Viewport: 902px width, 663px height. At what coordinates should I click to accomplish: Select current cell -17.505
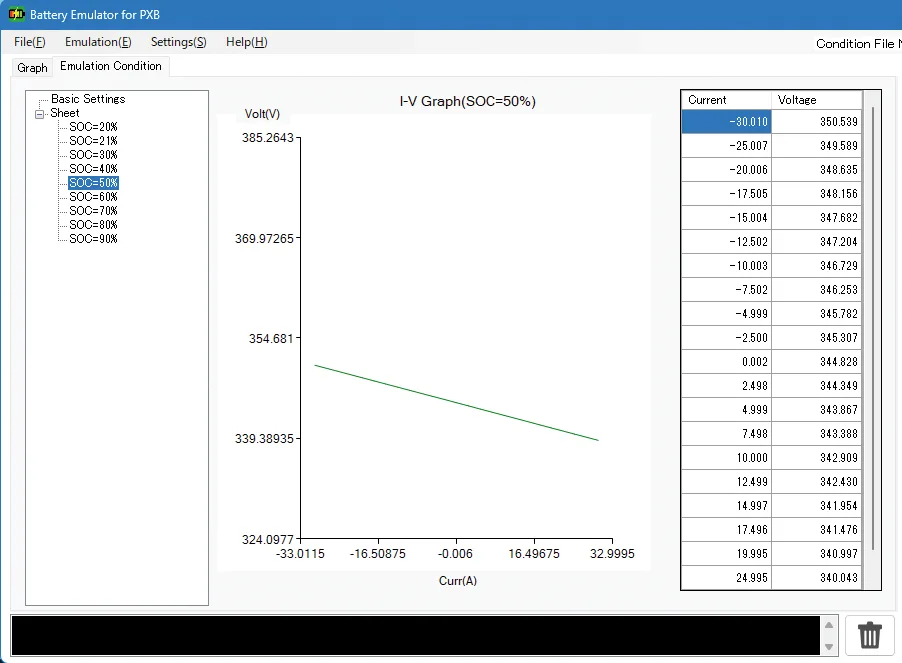coord(727,194)
